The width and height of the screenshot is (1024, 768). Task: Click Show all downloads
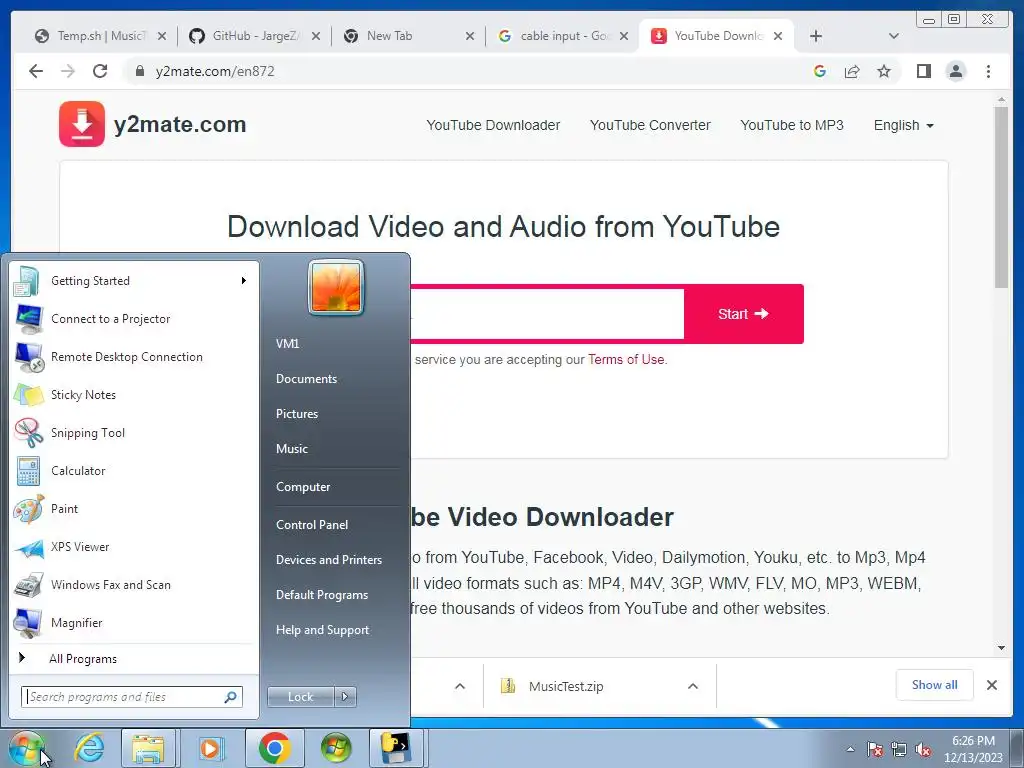coord(935,685)
